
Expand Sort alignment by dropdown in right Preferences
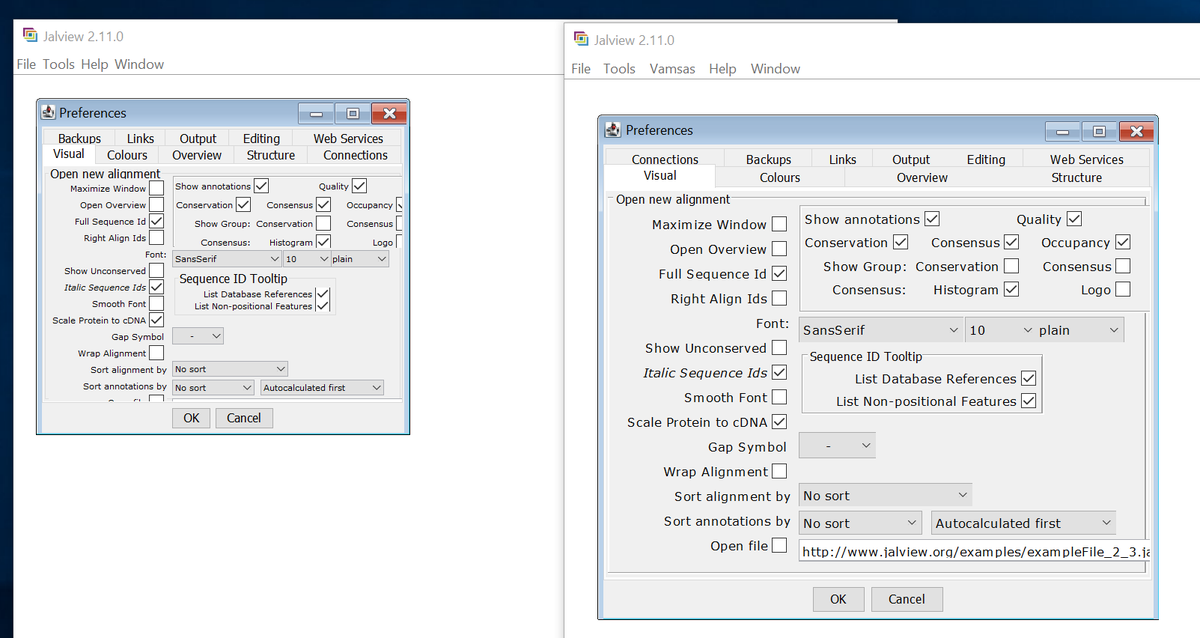click(x=885, y=495)
